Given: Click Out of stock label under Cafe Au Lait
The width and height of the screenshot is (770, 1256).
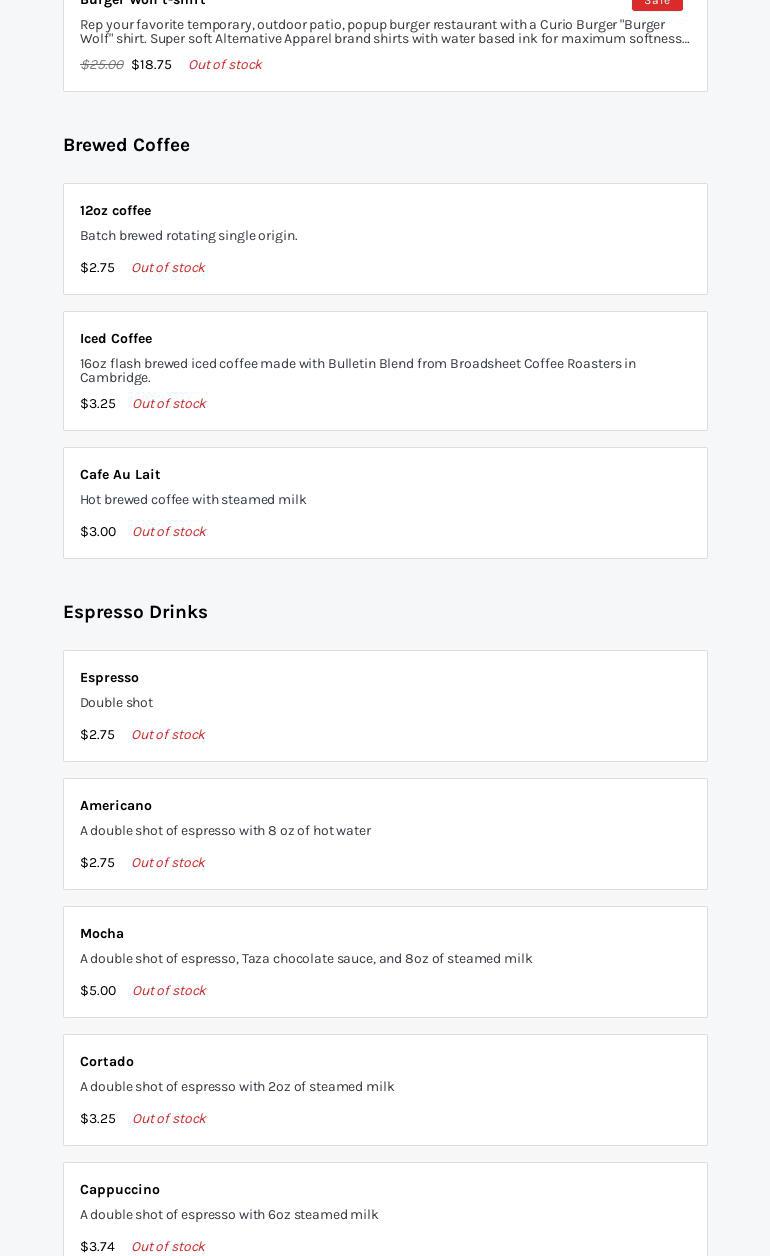Looking at the screenshot, I should 169,532.
